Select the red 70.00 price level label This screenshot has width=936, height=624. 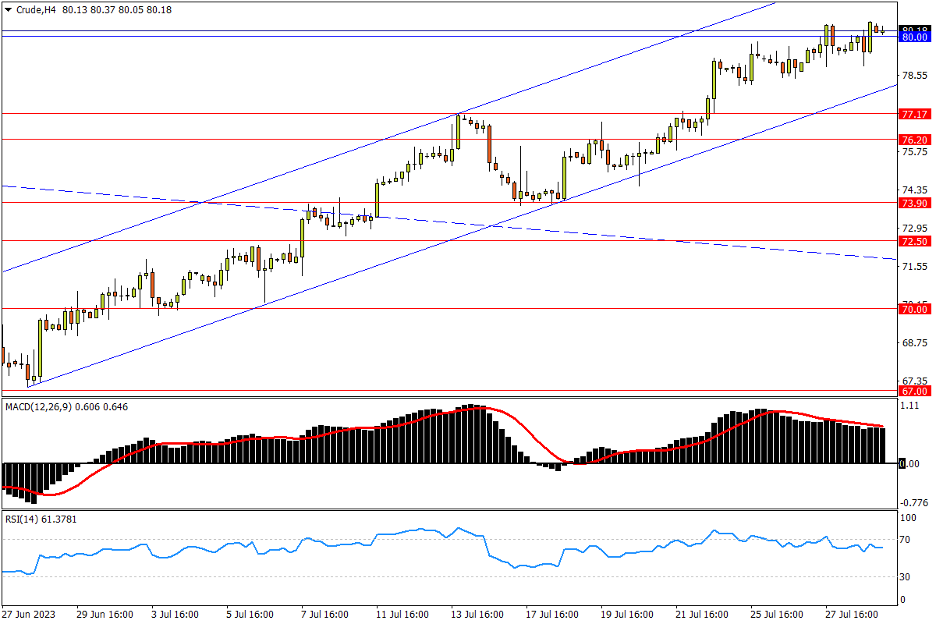point(914,309)
